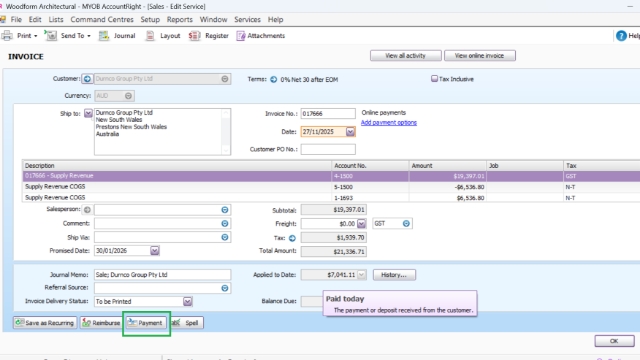Open the Promised Date calendar dropdown
This screenshot has width=640, height=360.
[155, 251]
